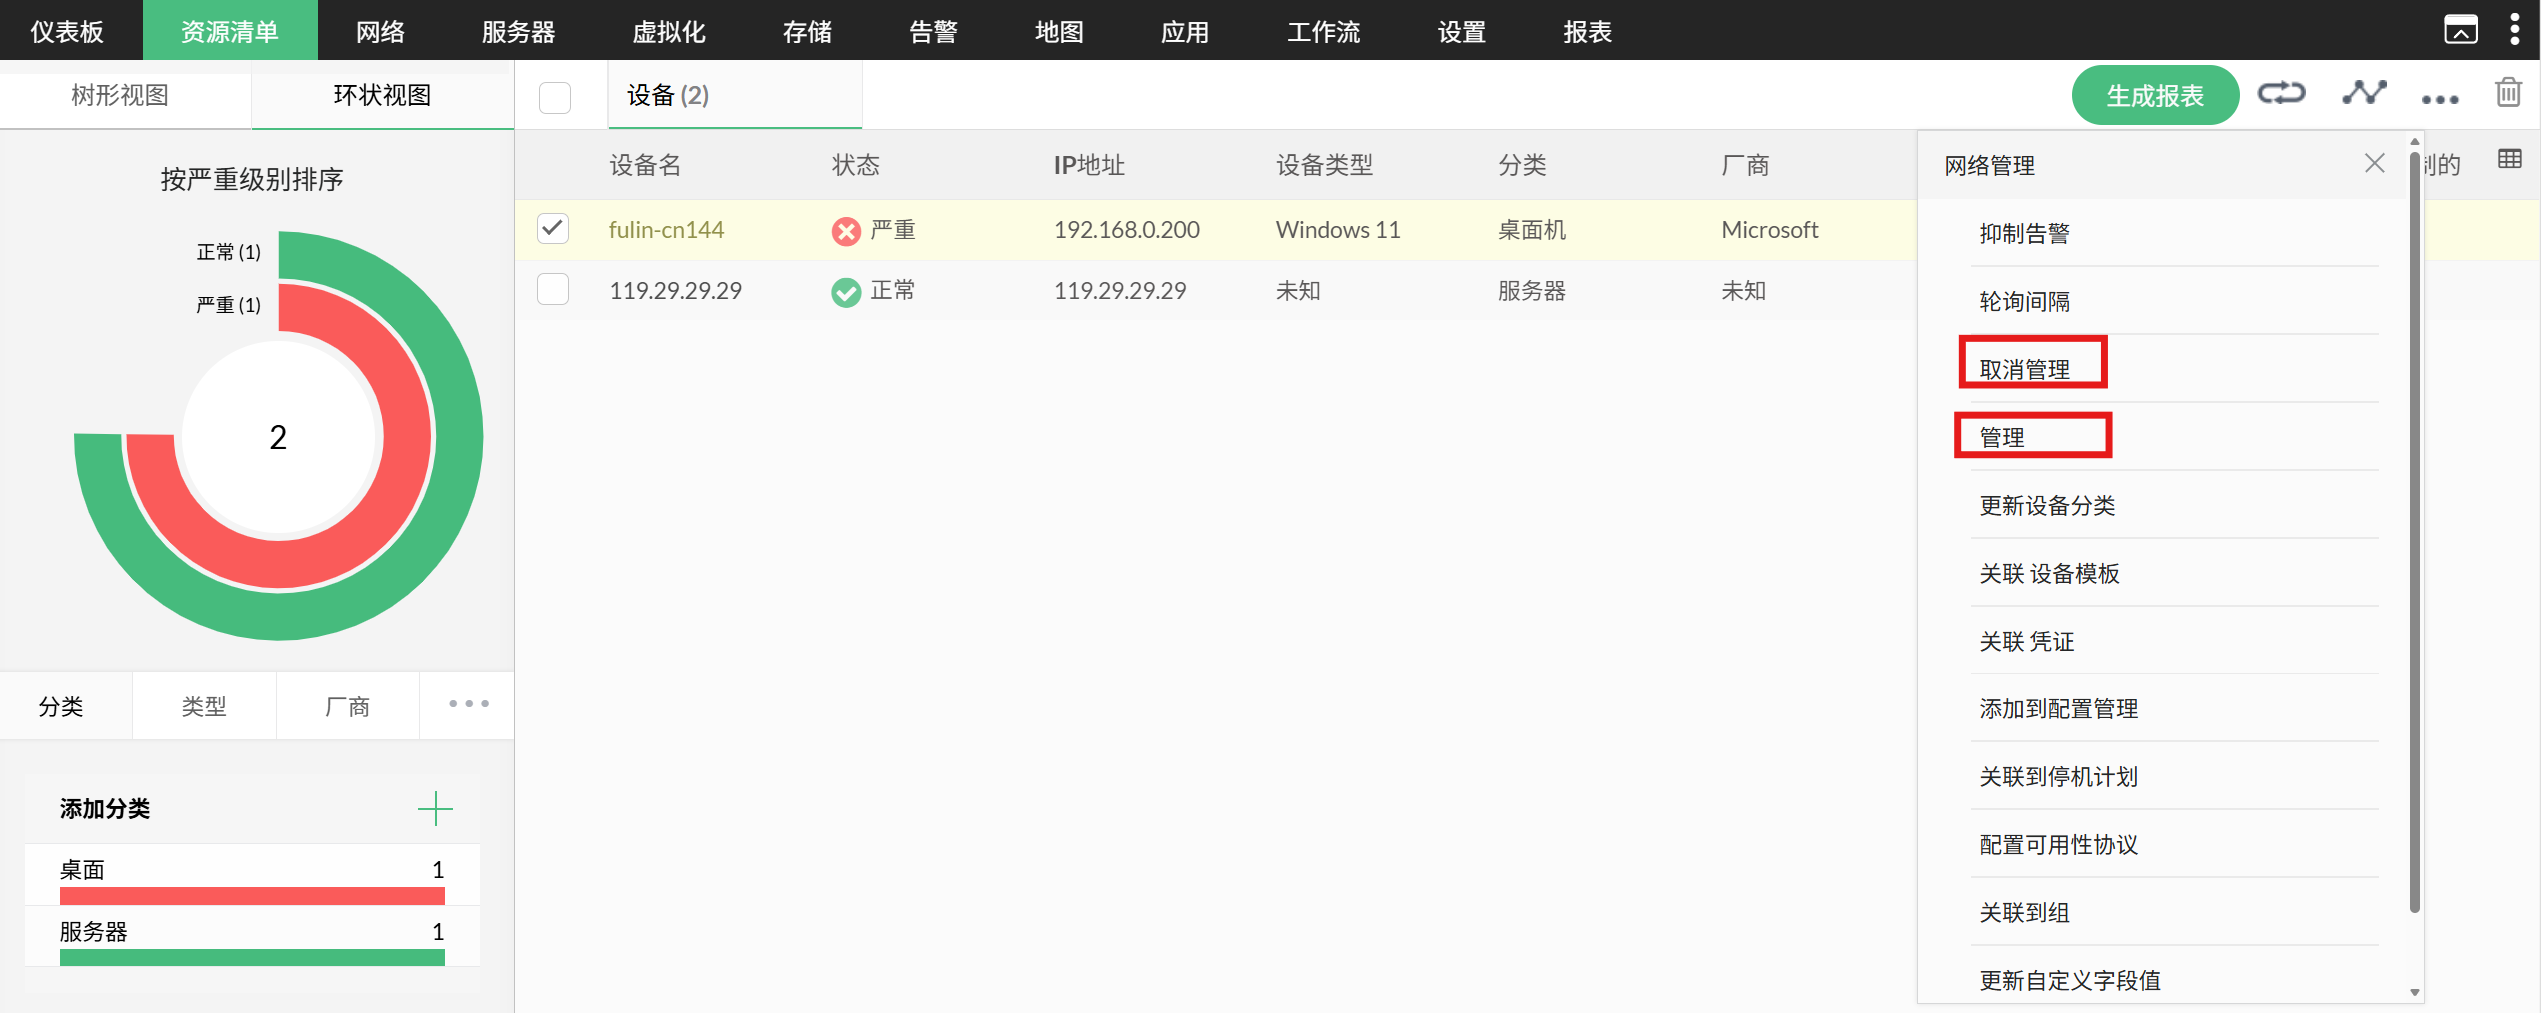
Task: Close the 网络管理 panel
Action: point(2375,163)
